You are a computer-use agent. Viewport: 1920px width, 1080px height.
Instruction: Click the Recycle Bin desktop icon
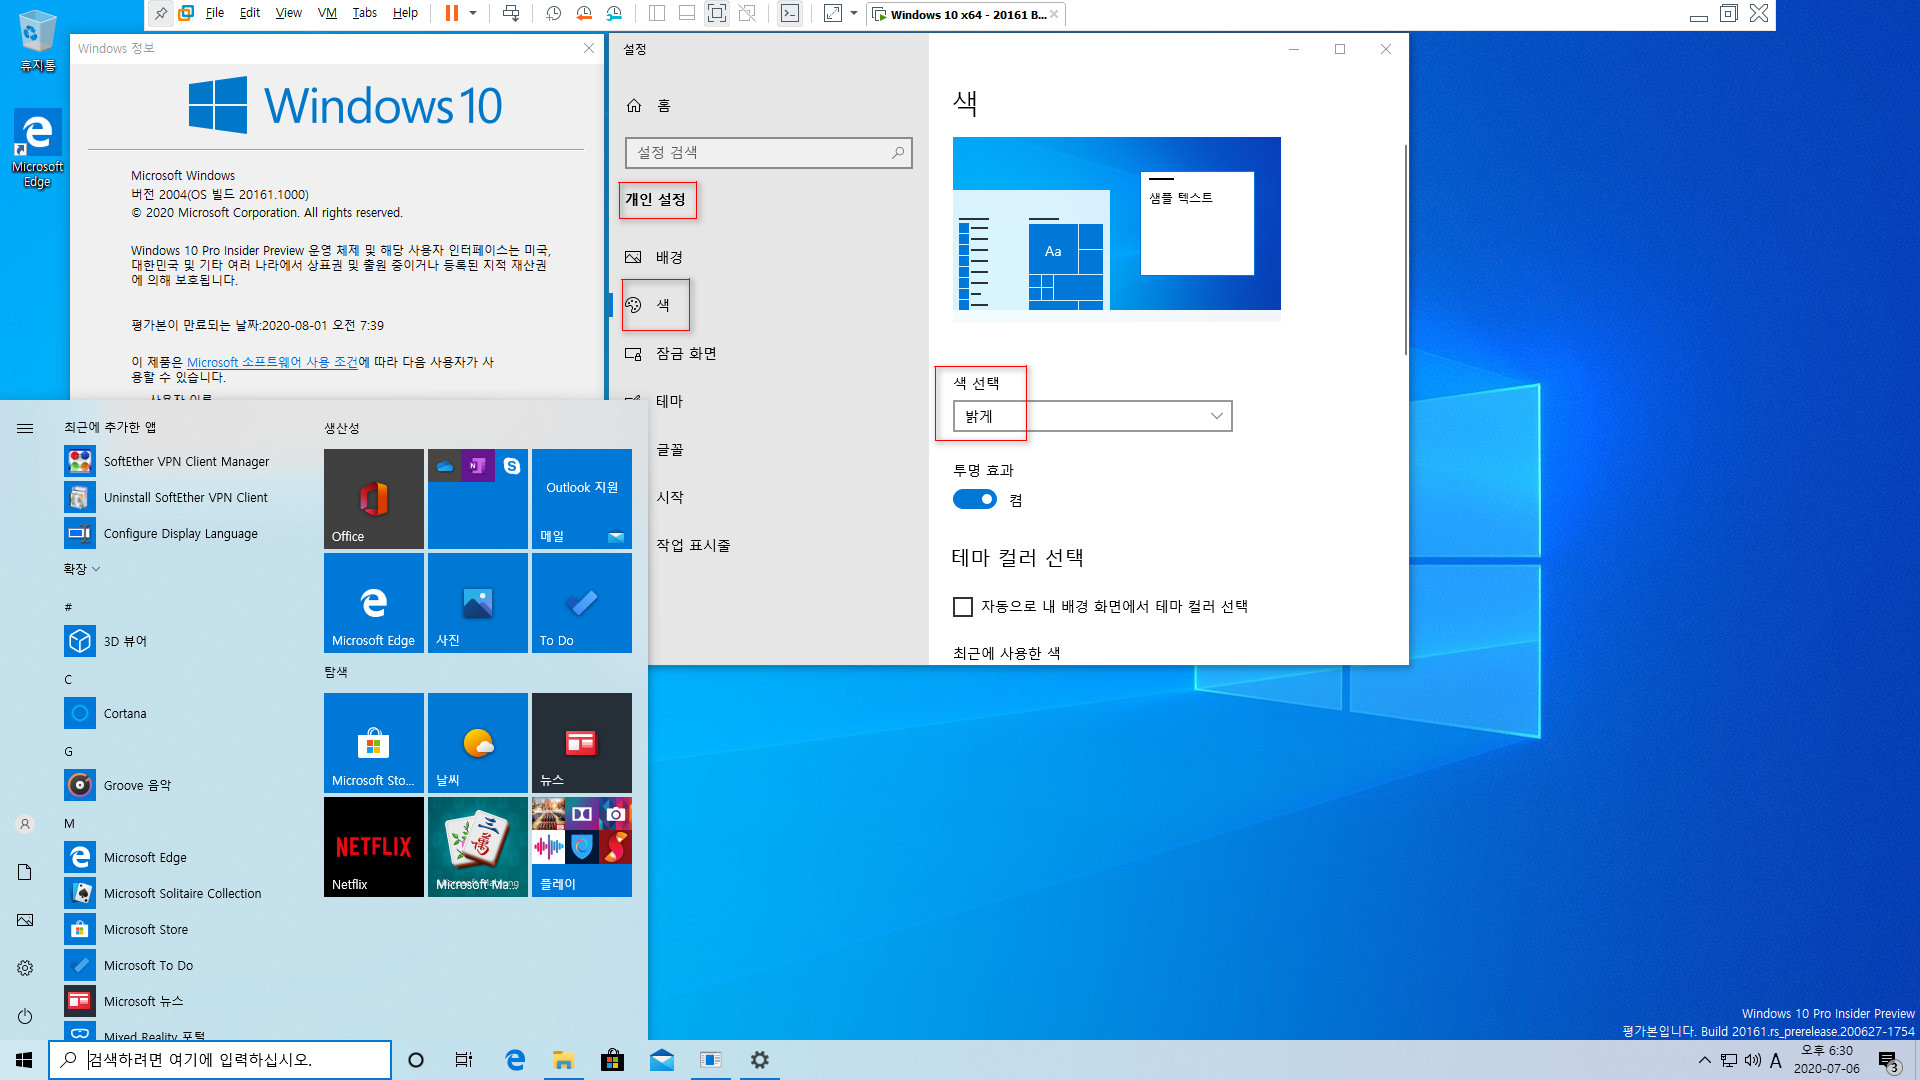pos(37,40)
